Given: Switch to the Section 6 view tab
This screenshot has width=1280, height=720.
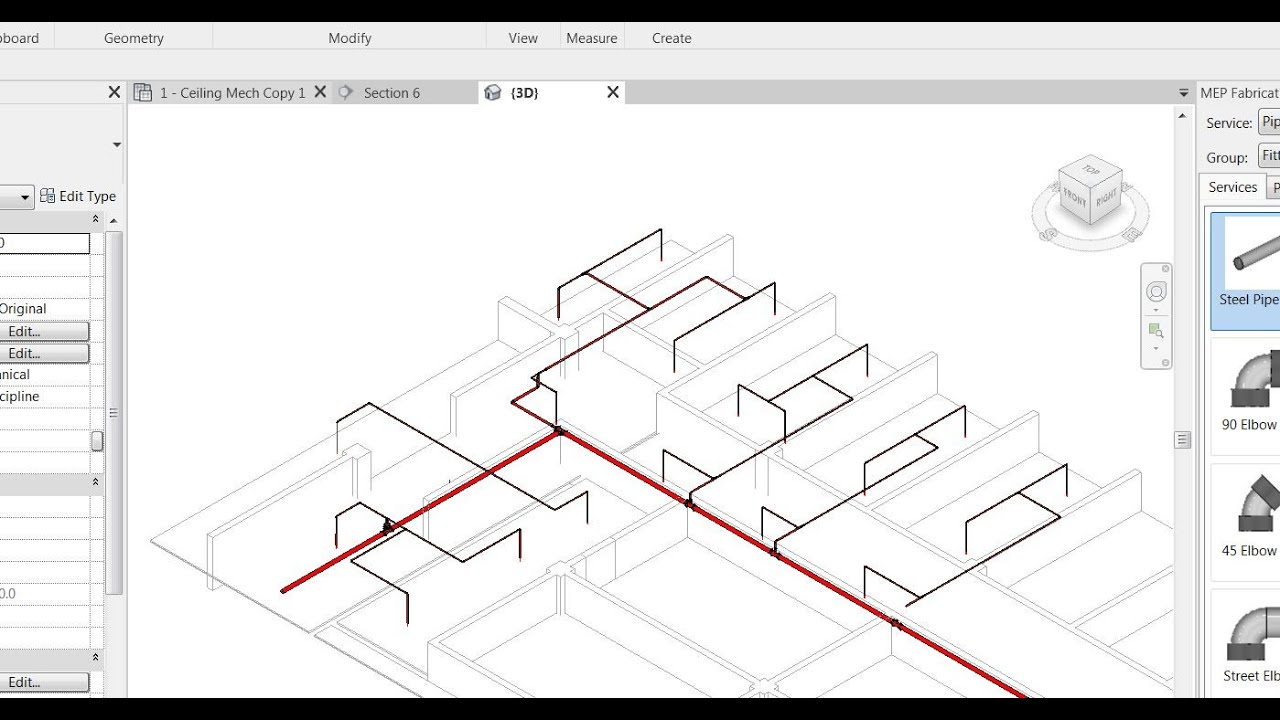Looking at the screenshot, I should tap(392, 93).
